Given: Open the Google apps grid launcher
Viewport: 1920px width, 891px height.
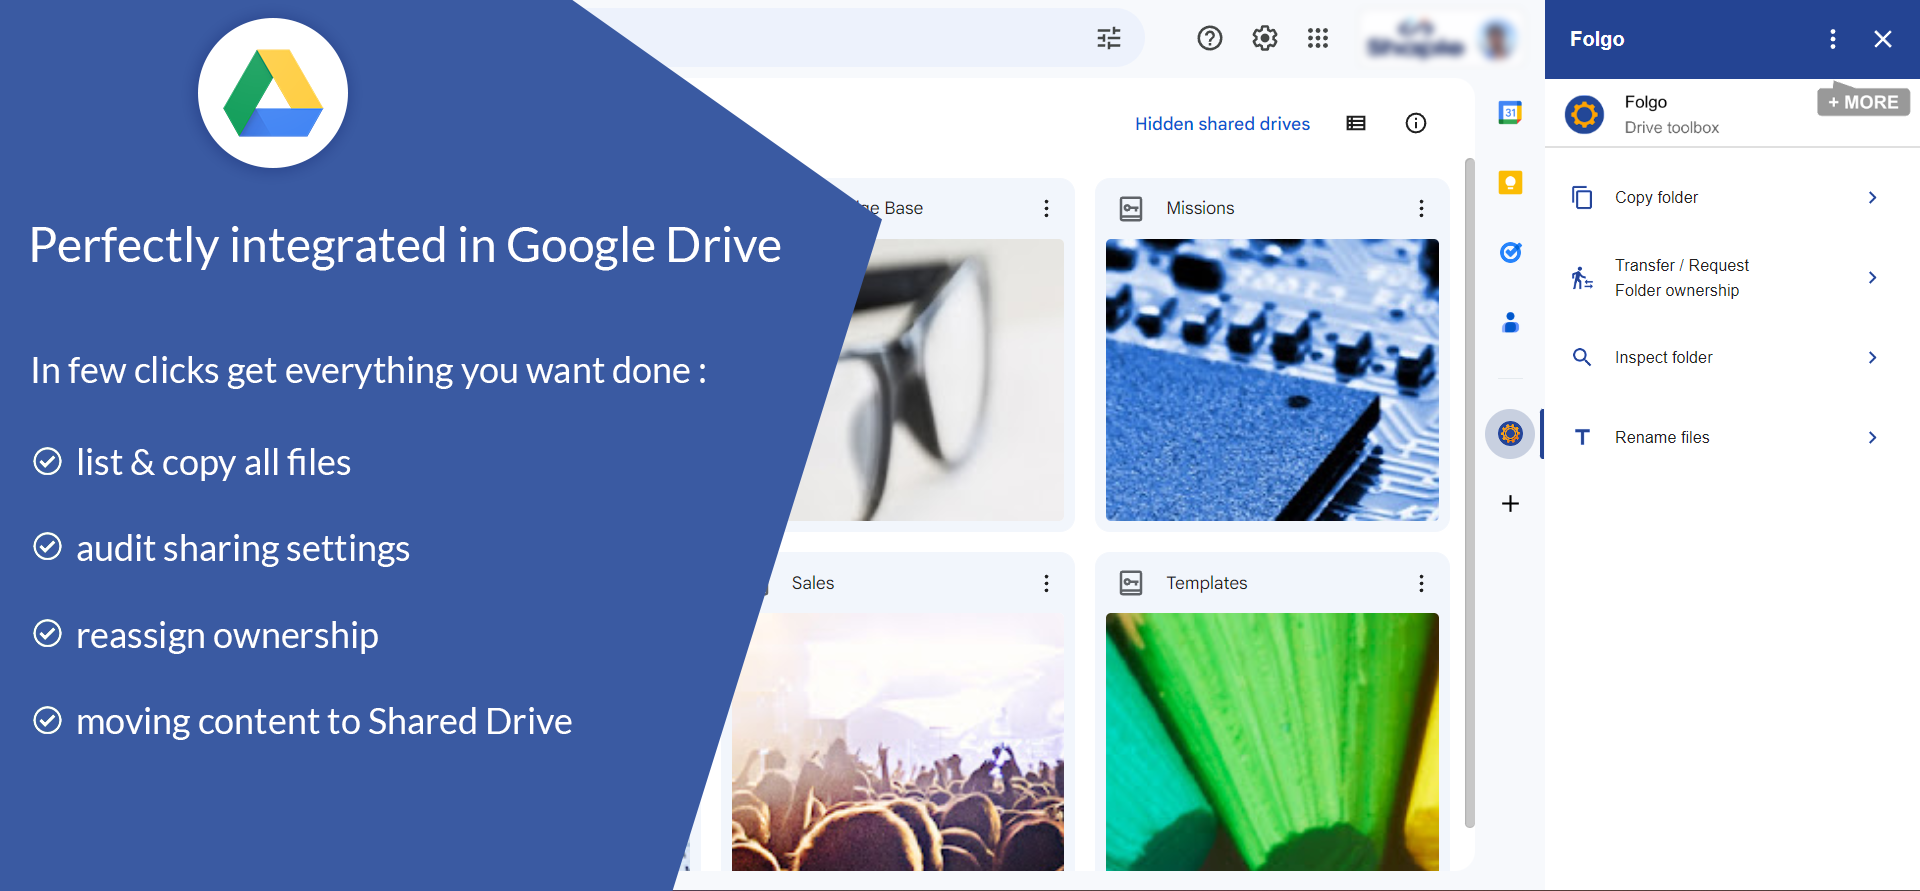Looking at the screenshot, I should 1317,38.
